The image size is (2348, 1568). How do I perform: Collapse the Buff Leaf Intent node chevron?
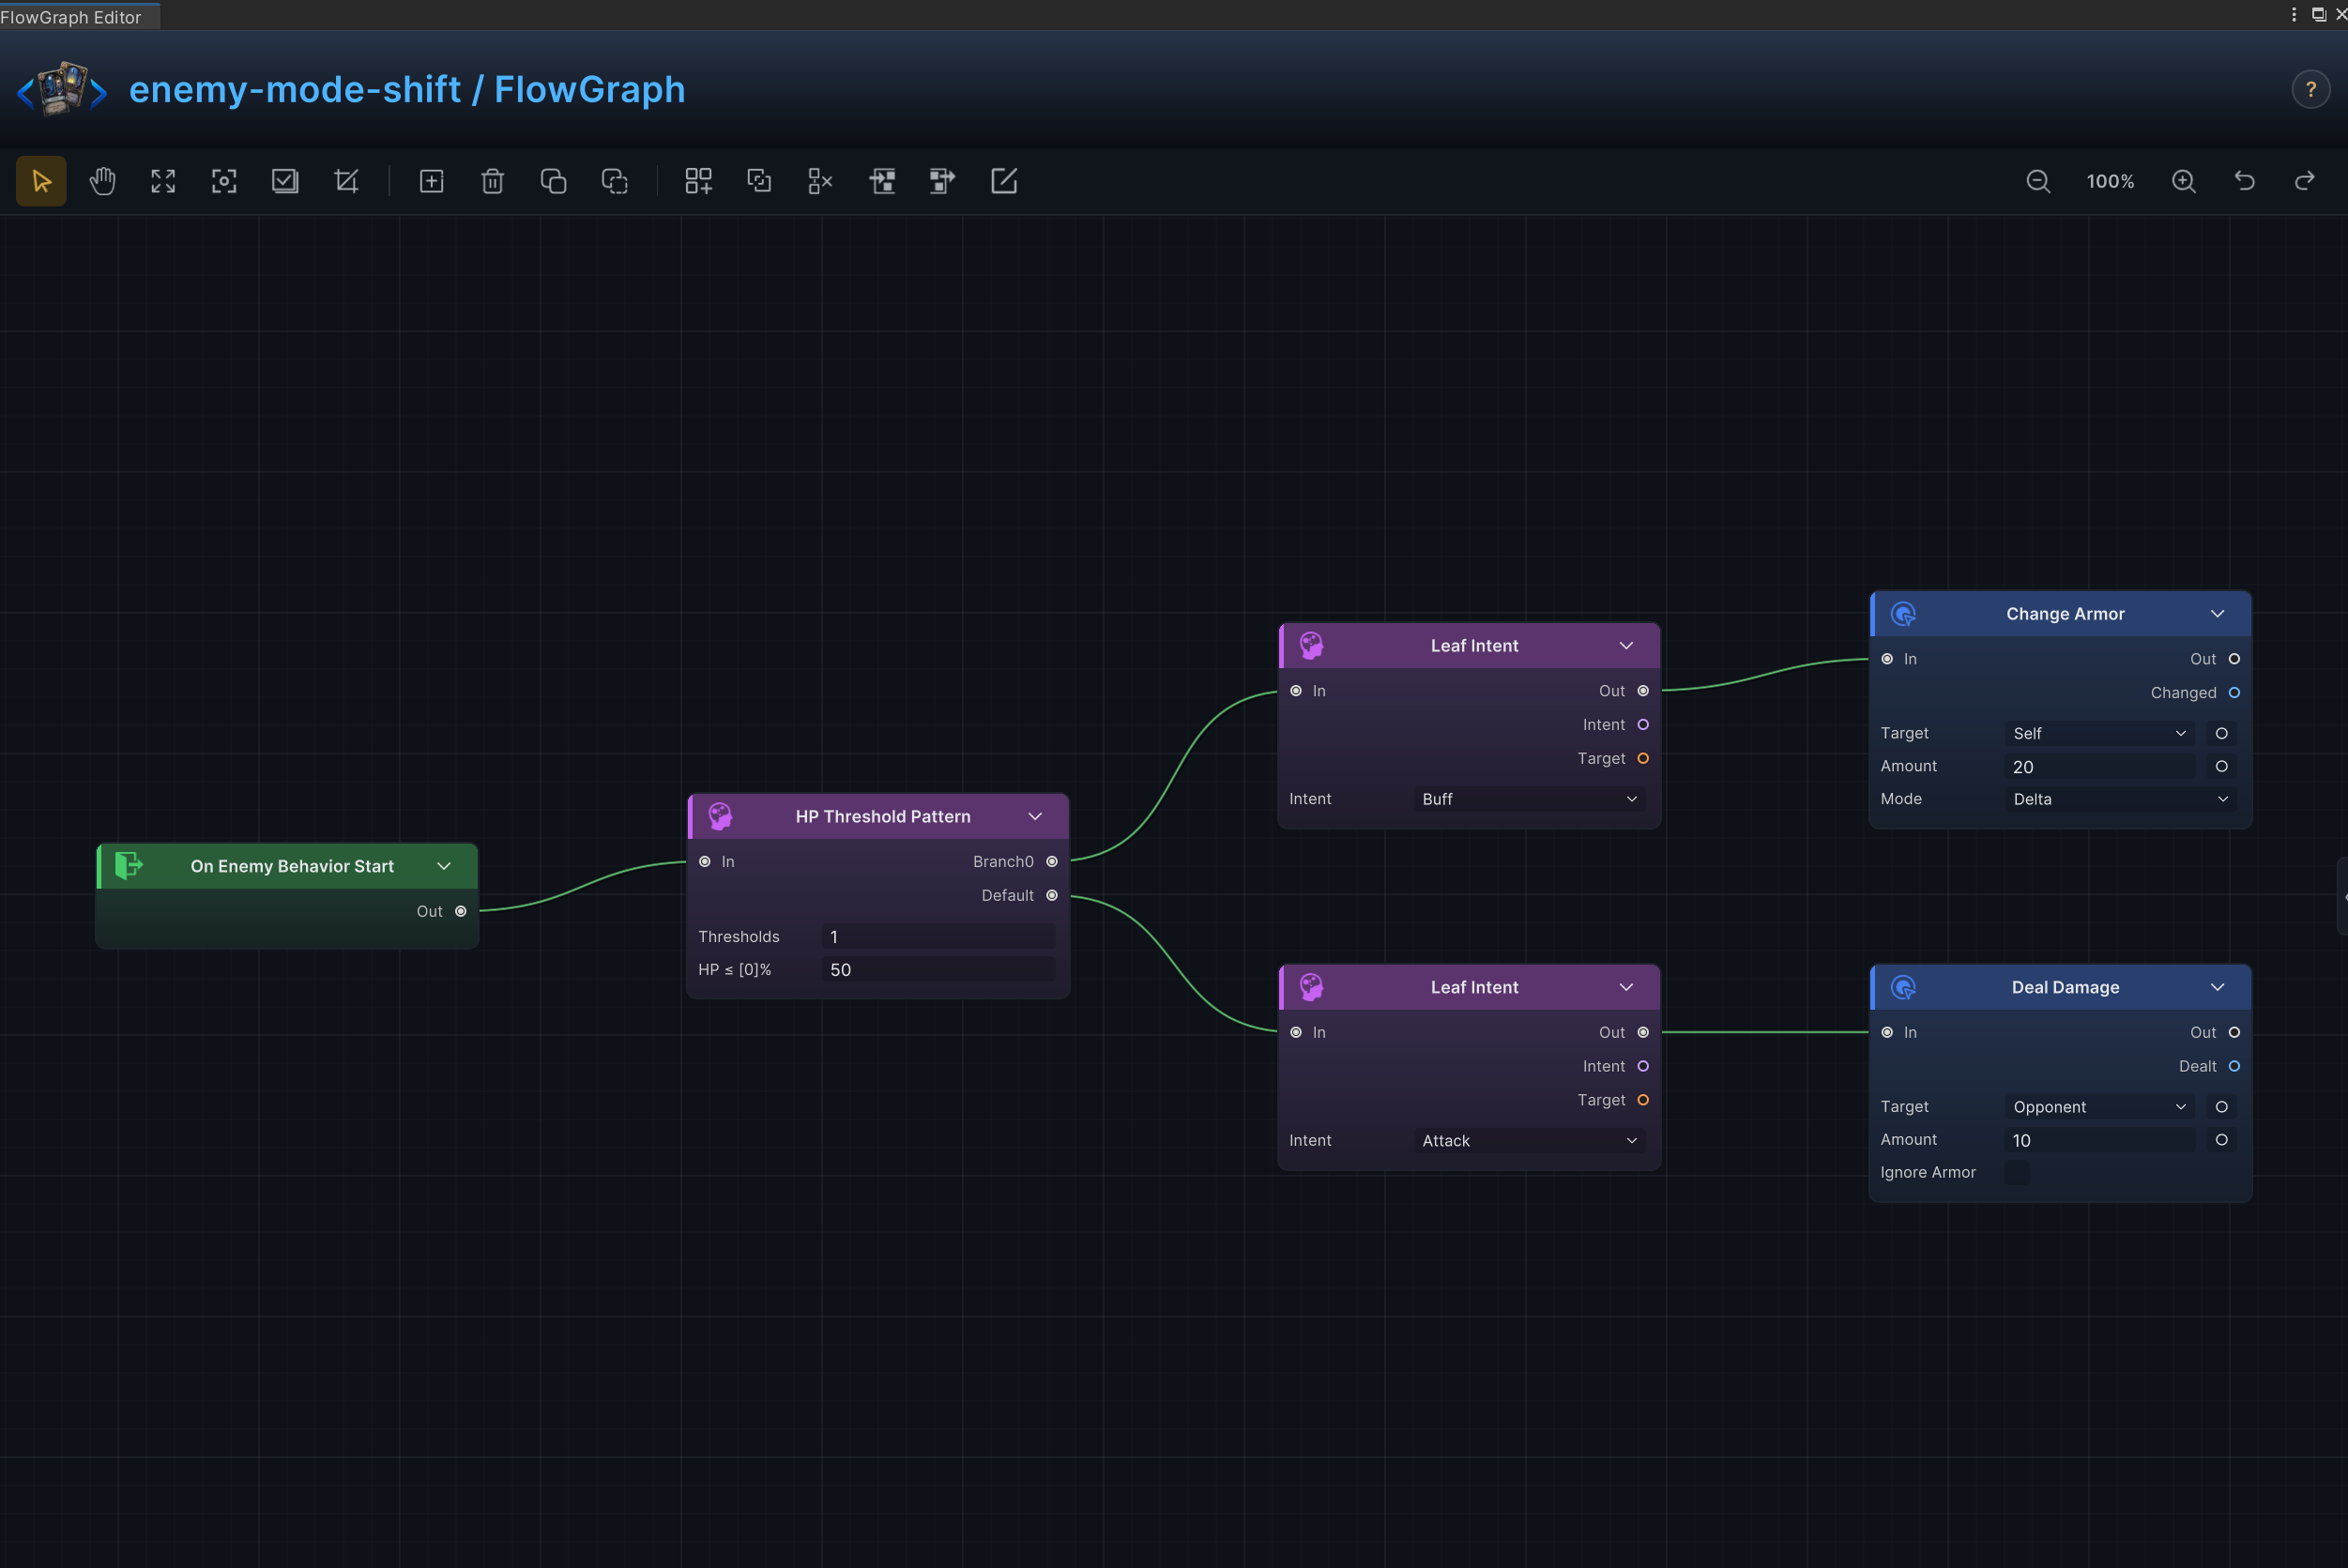[1626, 645]
